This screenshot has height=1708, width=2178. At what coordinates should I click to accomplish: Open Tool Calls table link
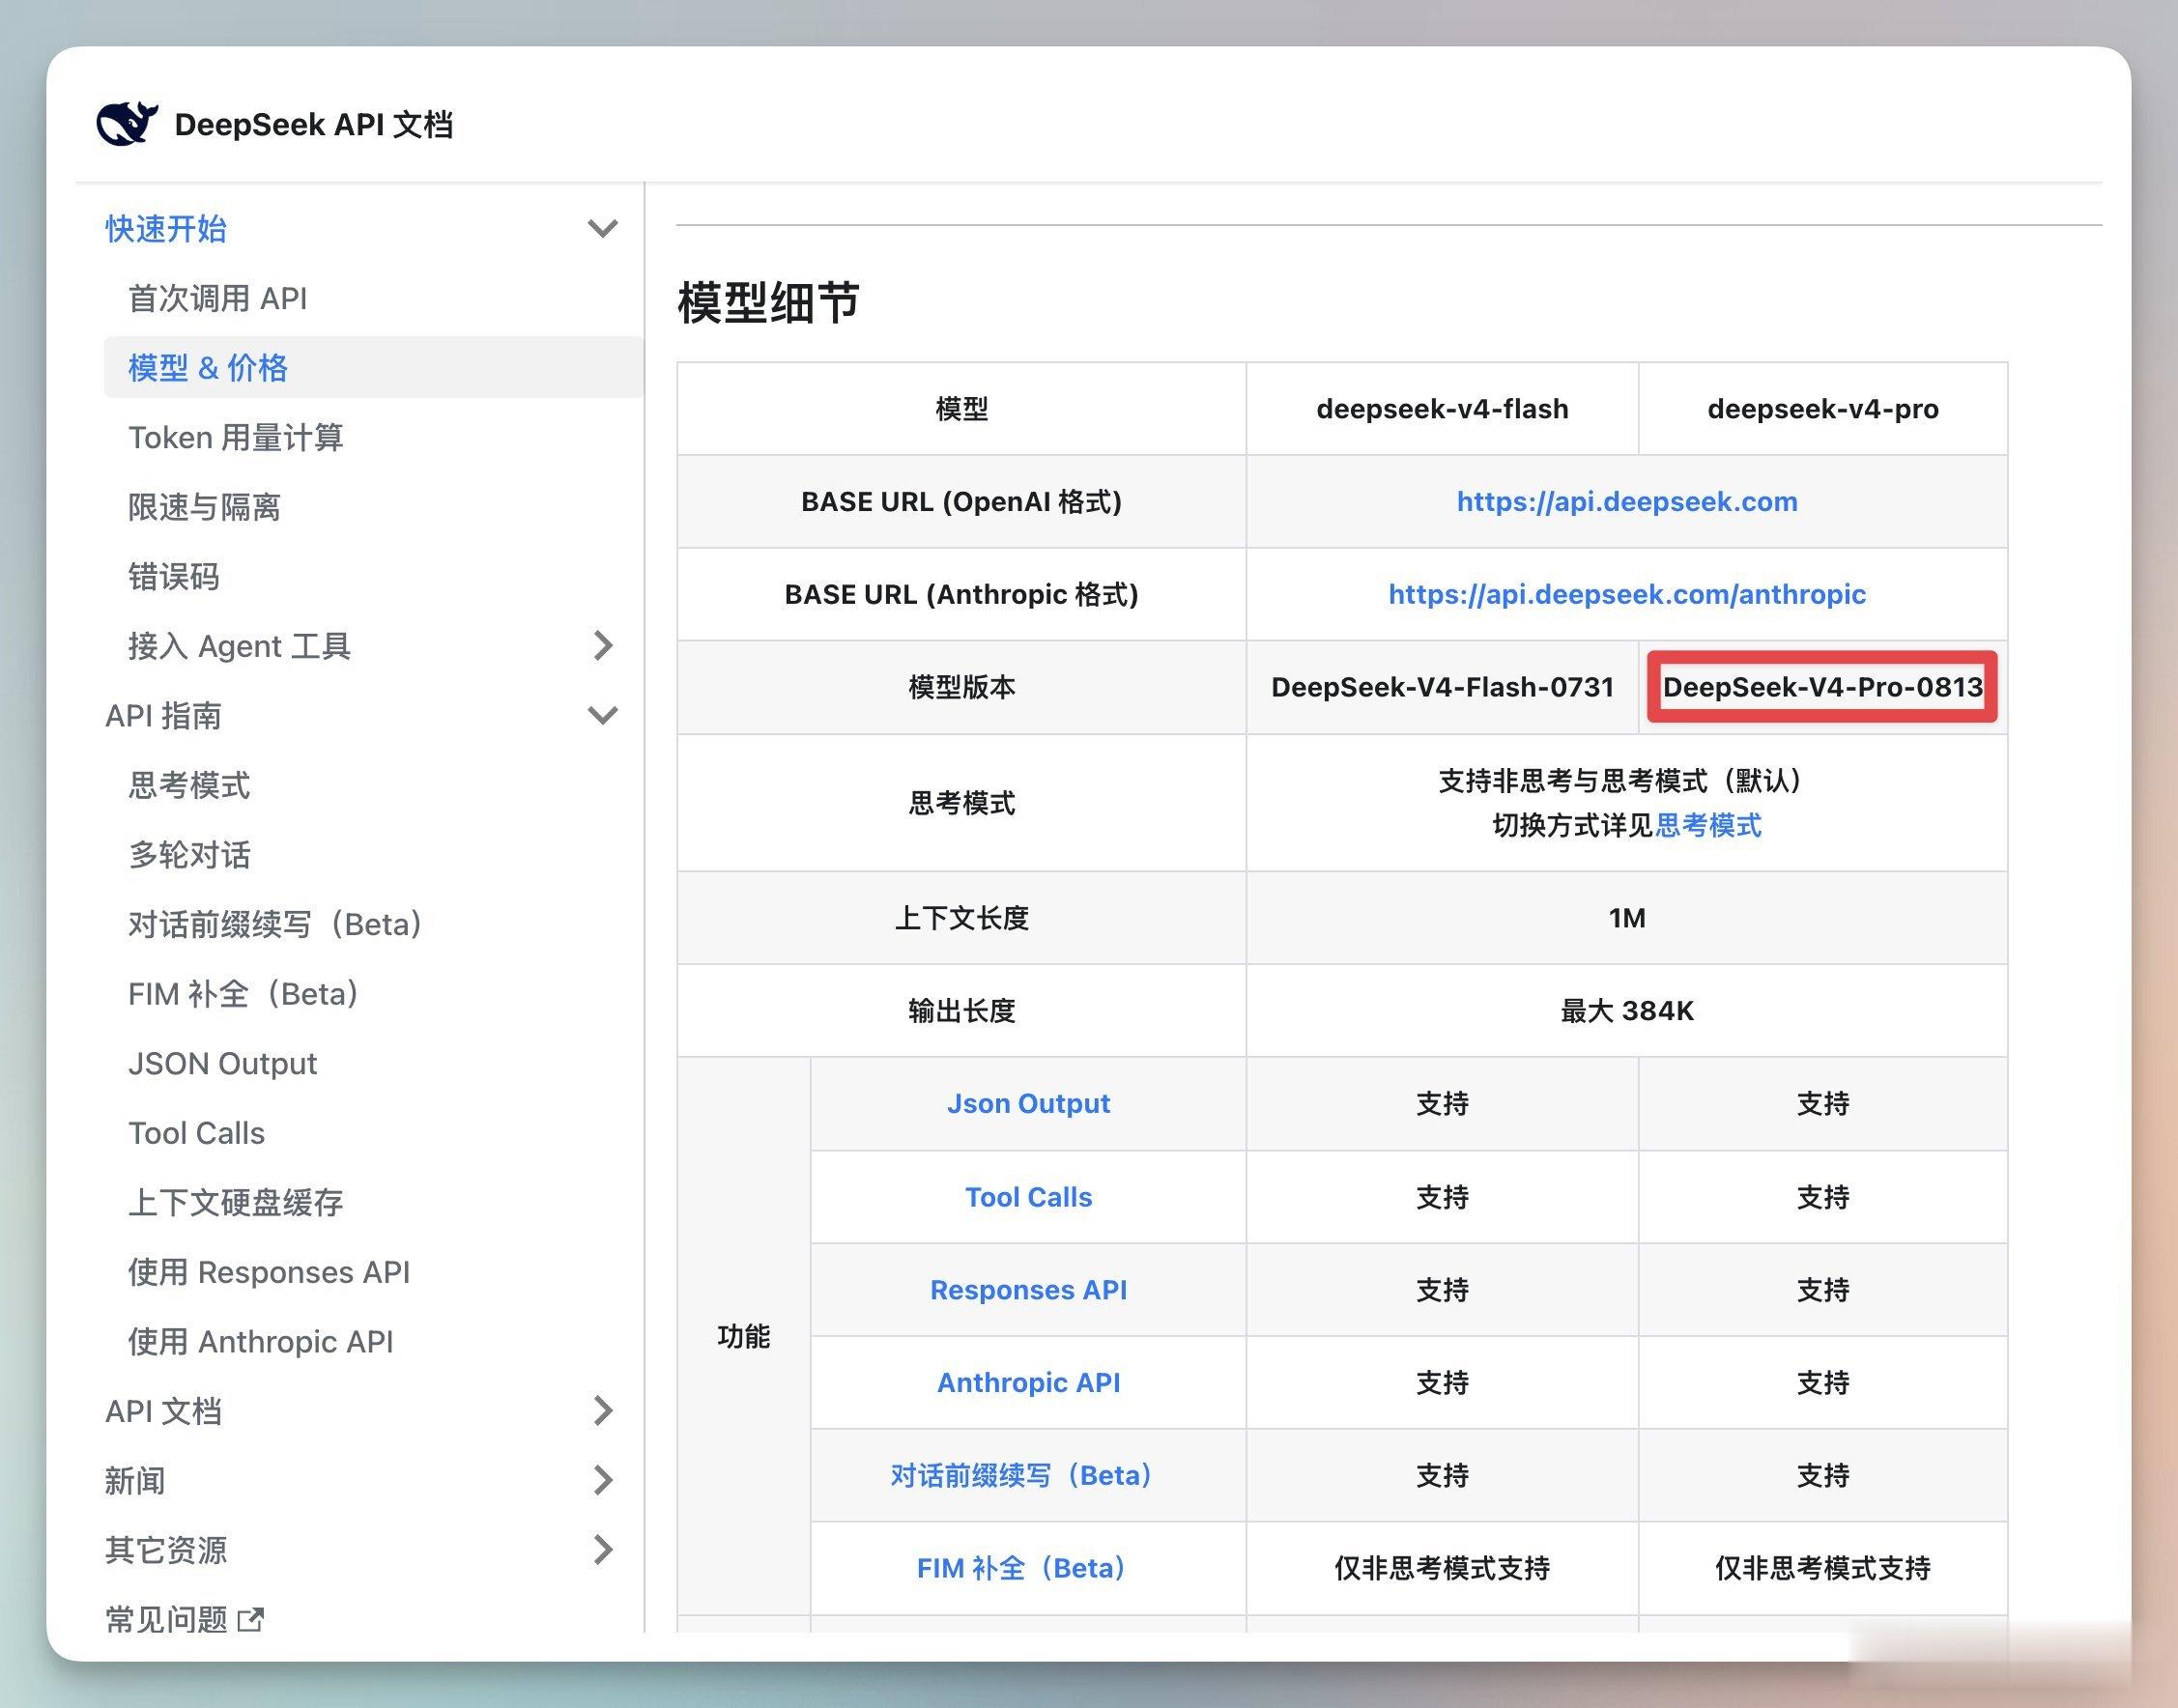coord(1028,1197)
